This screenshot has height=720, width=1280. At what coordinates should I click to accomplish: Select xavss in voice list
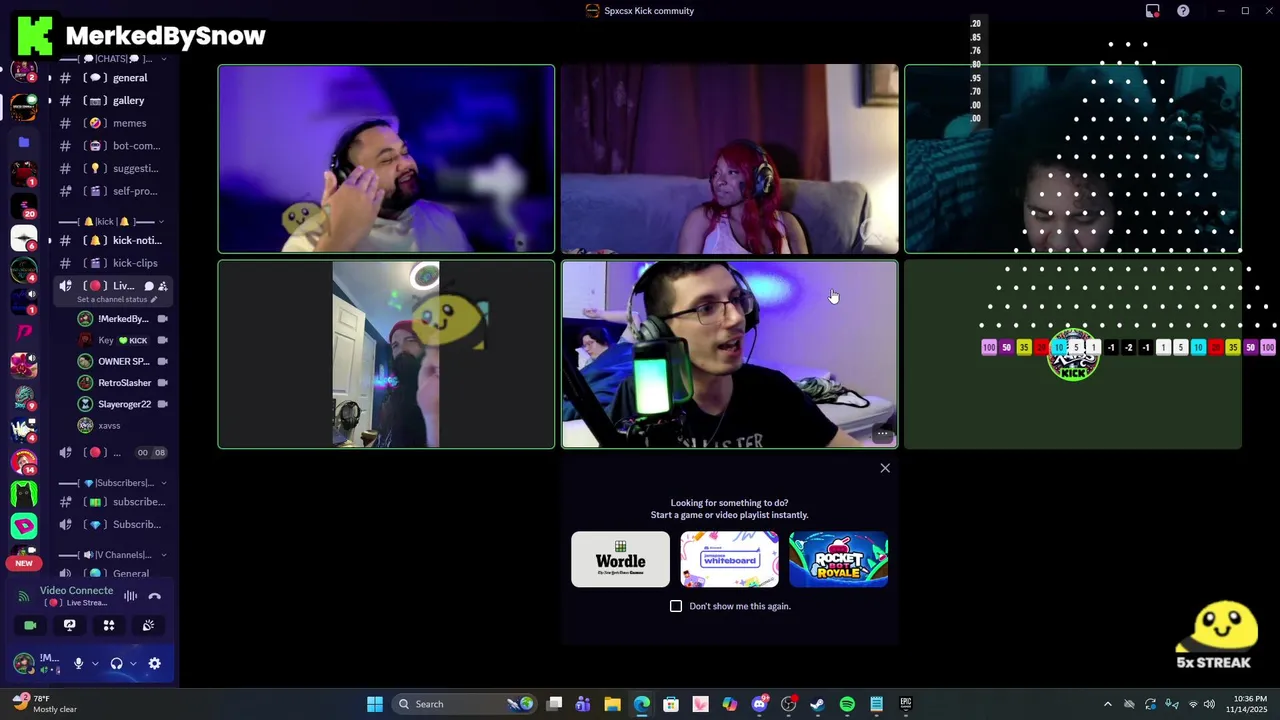tap(122, 425)
